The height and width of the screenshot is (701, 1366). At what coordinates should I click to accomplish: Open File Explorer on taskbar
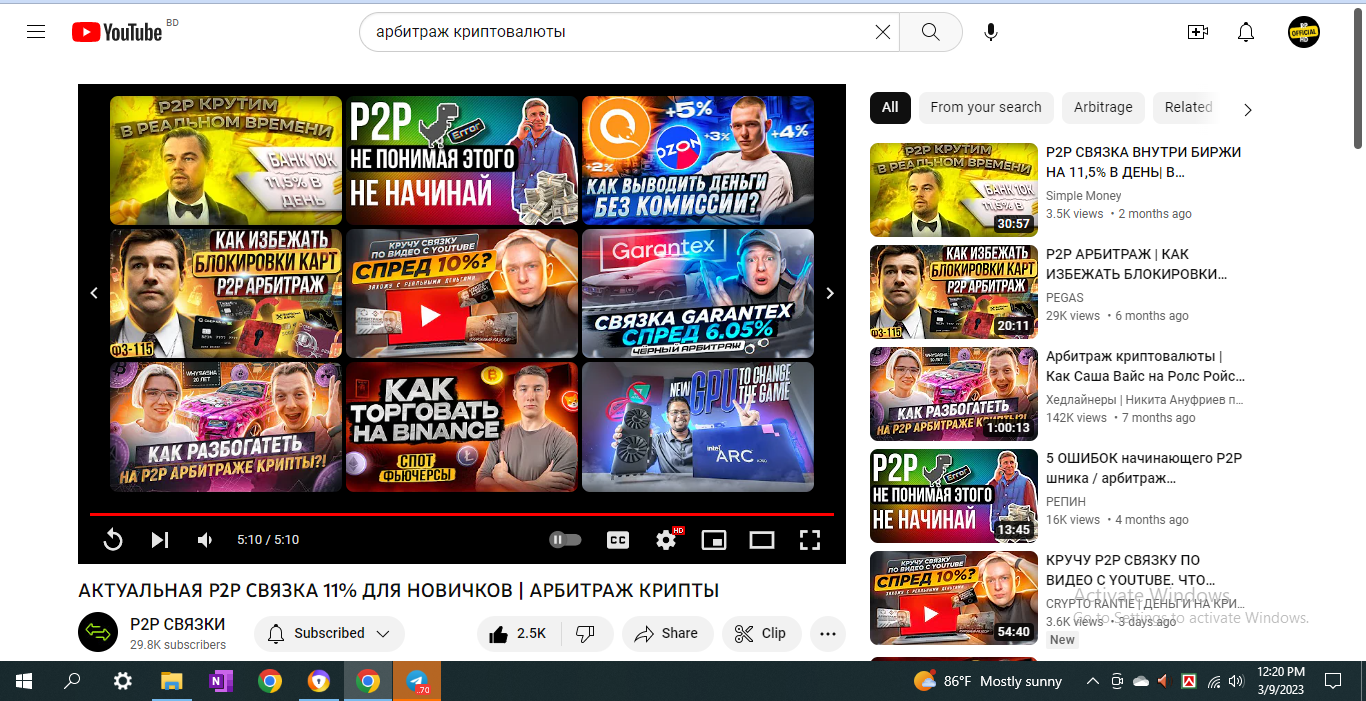point(171,681)
